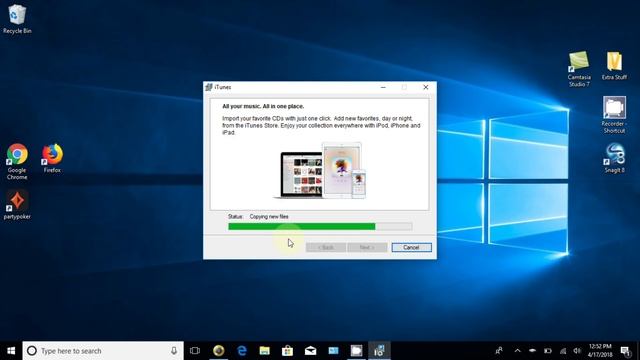Minimize the iTunes installer window

(383, 87)
